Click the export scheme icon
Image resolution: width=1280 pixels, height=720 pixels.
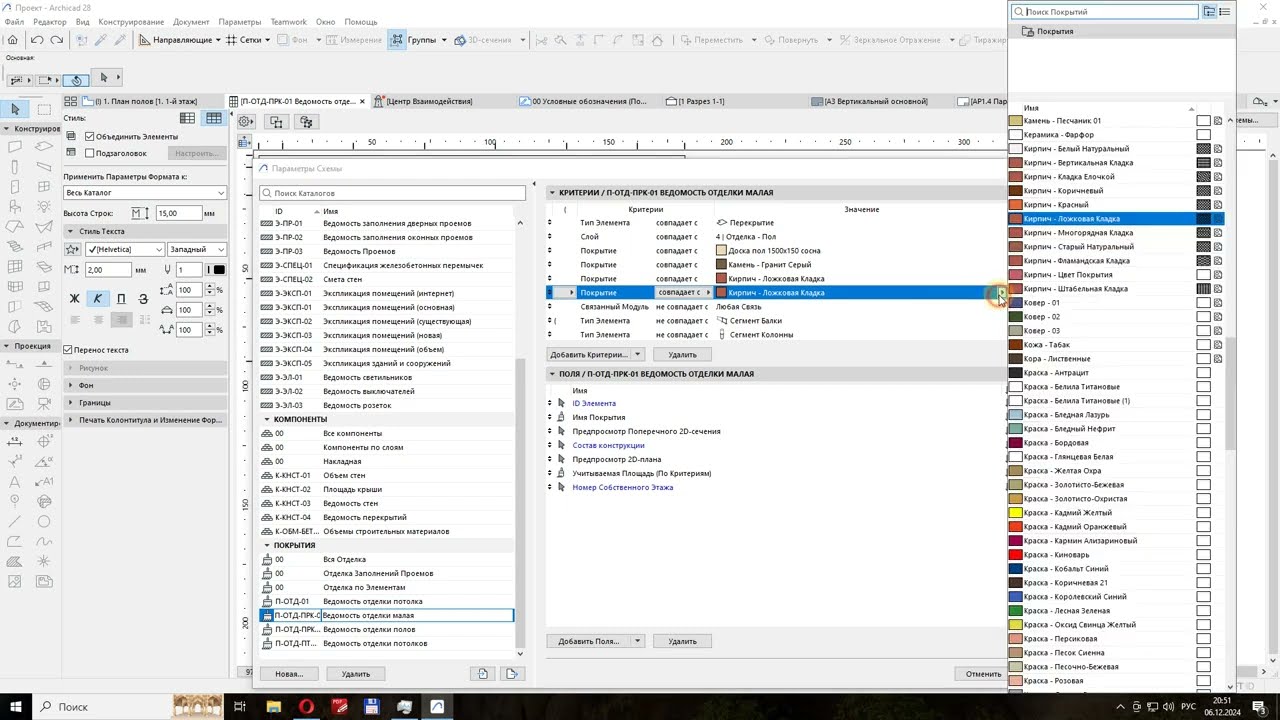click(512, 674)
